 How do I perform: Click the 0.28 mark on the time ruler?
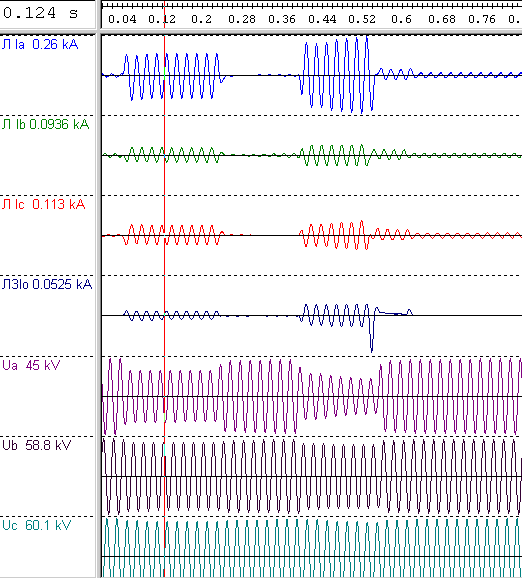242,19
